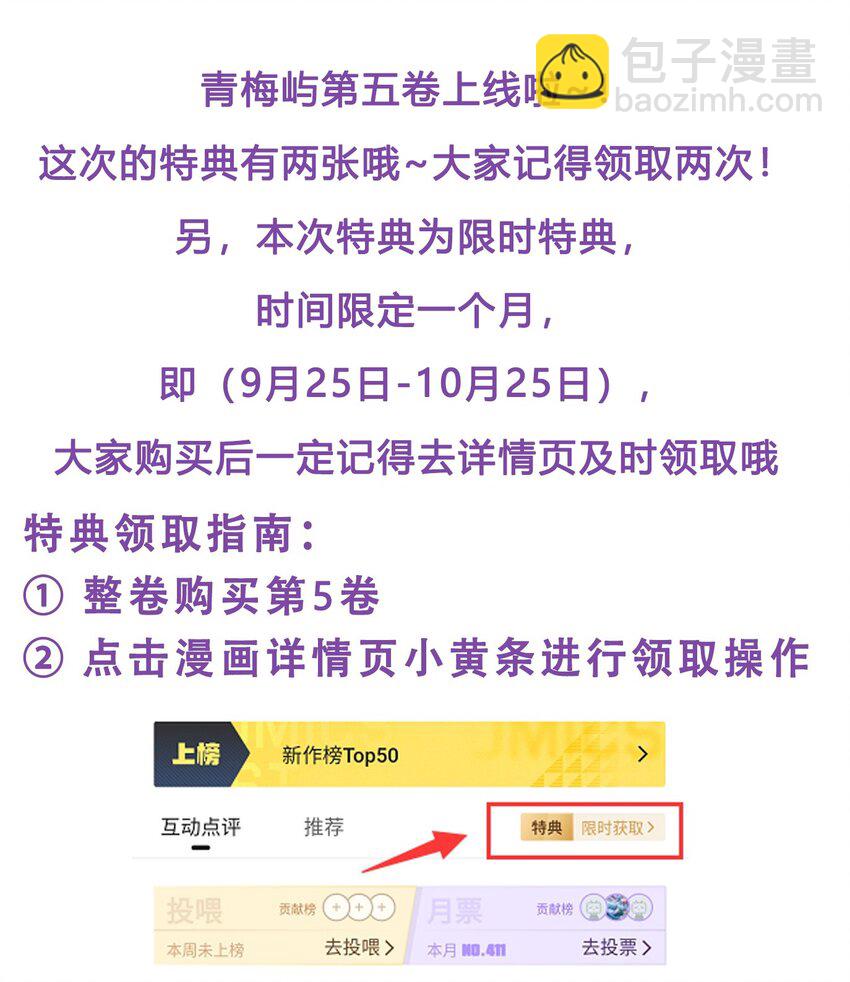Expand the ranking banner right chevron

click(x=642, y=754)
